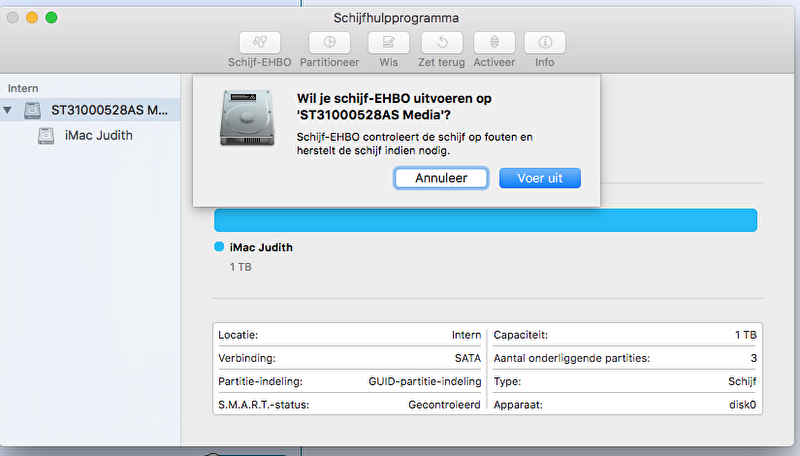Click the hard drive image in dialog
This screenshot has height=456, width=800.
pos(248,117)
